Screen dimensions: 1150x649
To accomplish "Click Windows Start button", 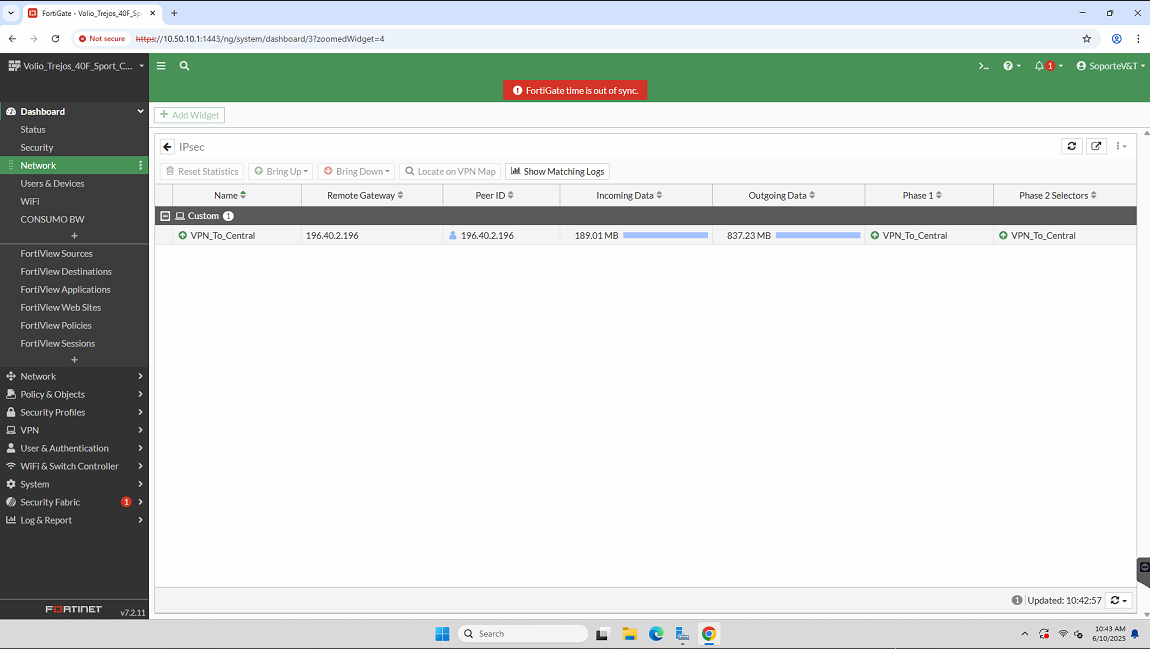I will click(442, 634).
